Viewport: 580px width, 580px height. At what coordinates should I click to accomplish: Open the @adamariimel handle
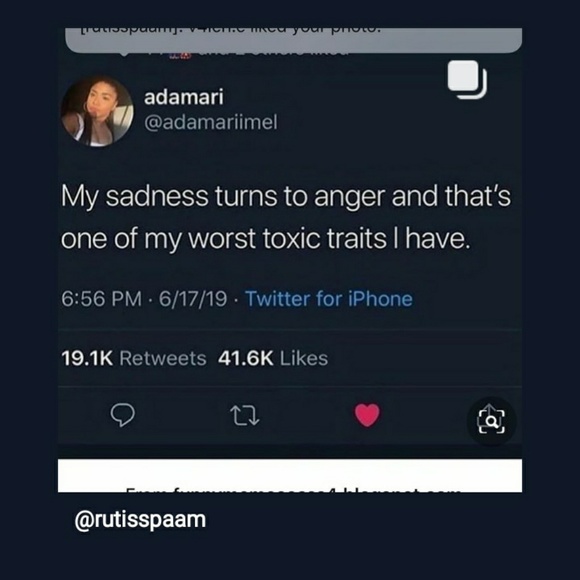click(210, 122)
